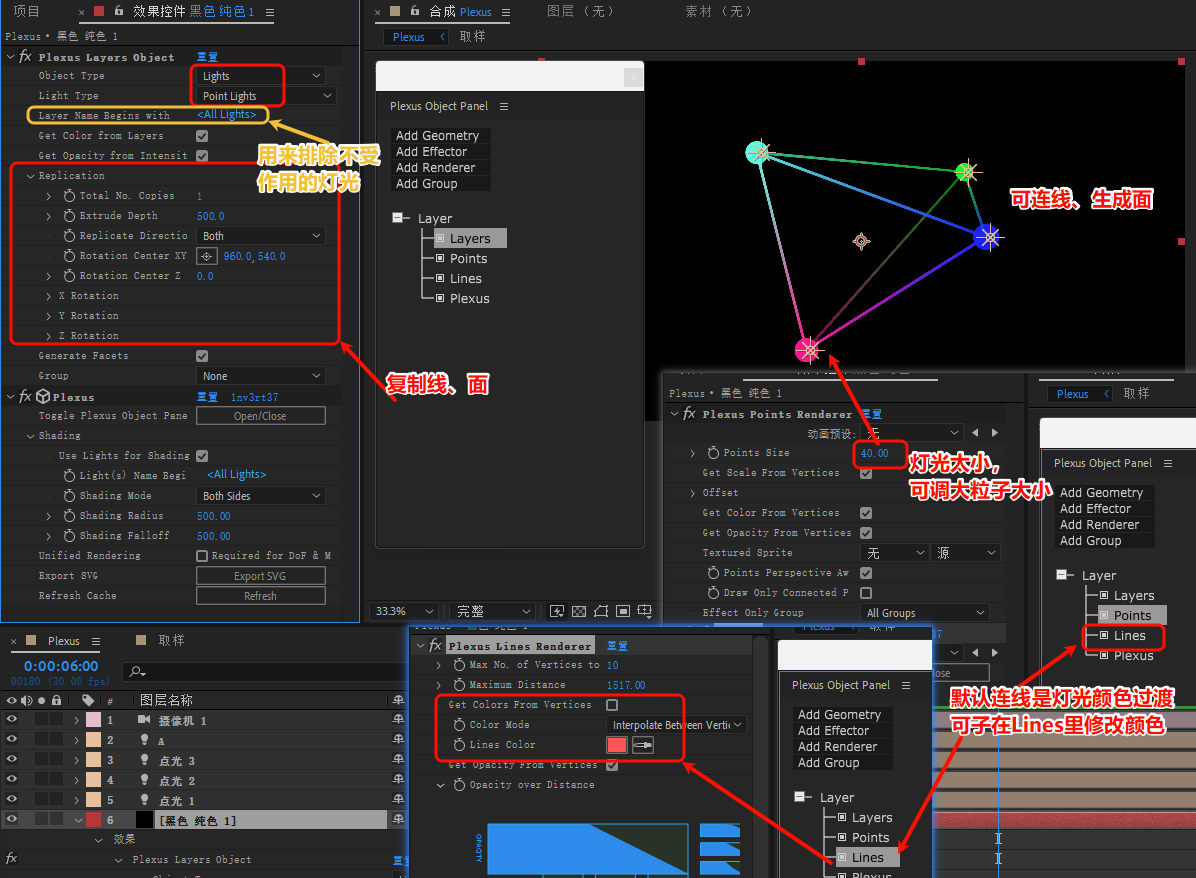Open Group None dropdown
Viewport: 1196px width, 878px height.
(261, 376)
